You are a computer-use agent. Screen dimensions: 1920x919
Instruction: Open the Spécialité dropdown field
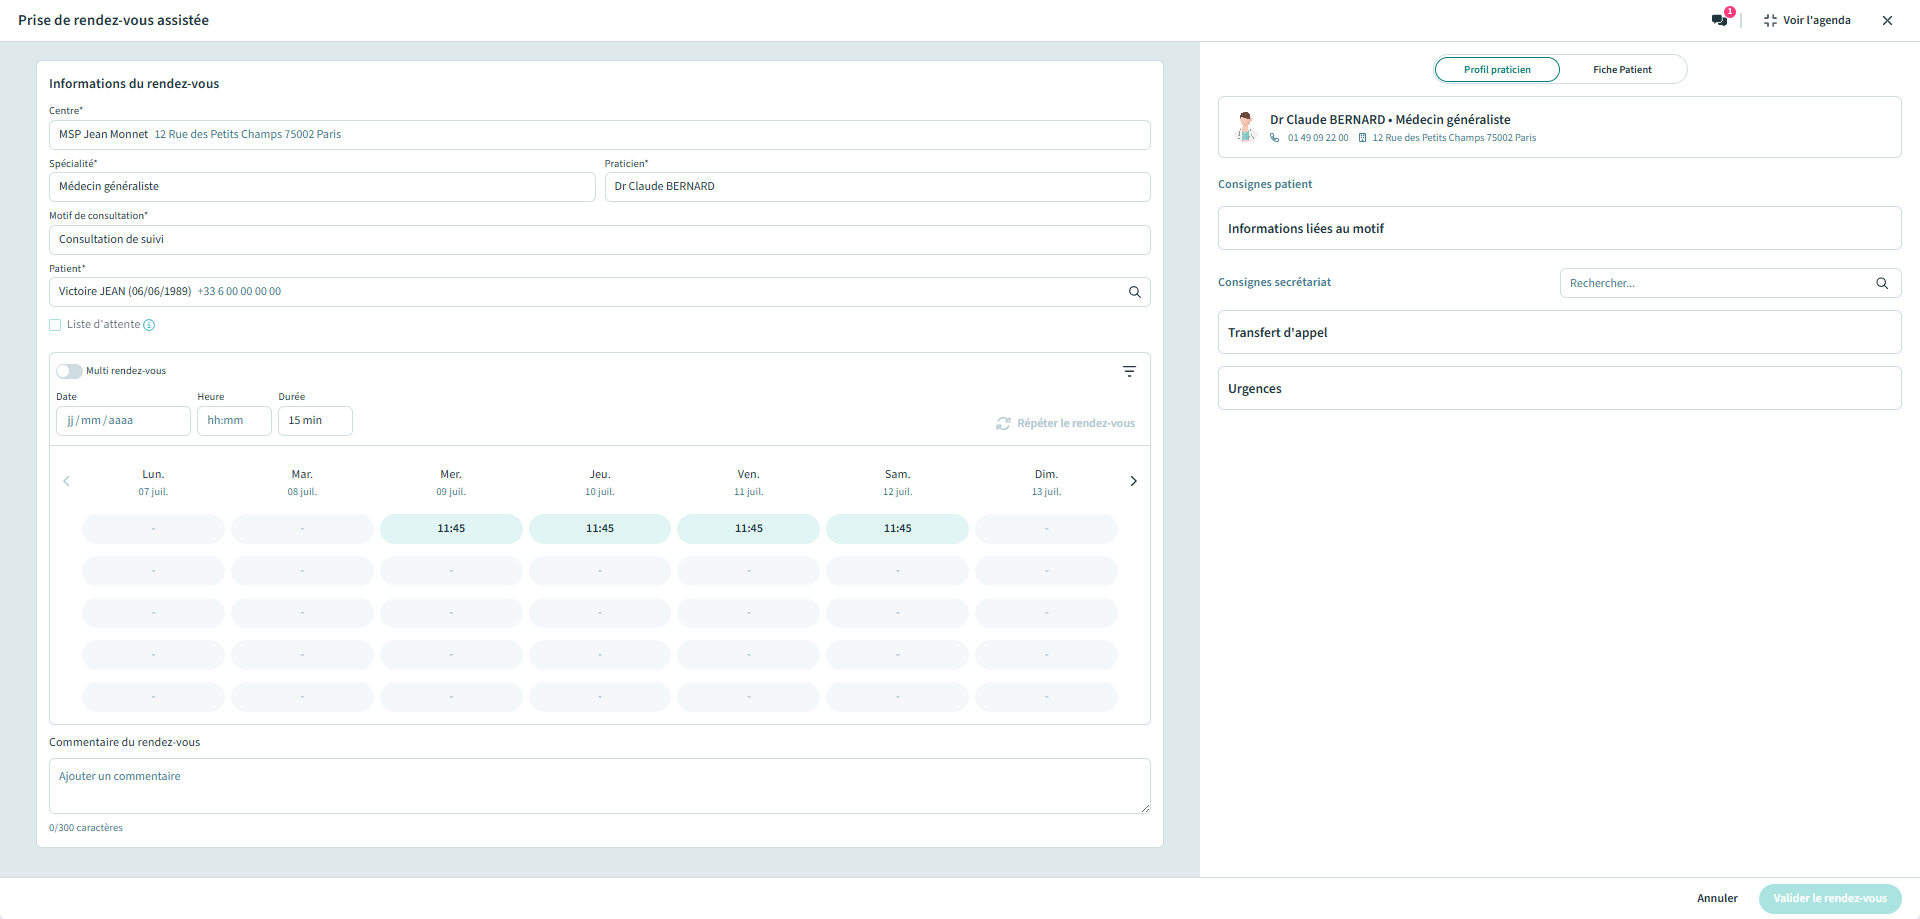321,187
